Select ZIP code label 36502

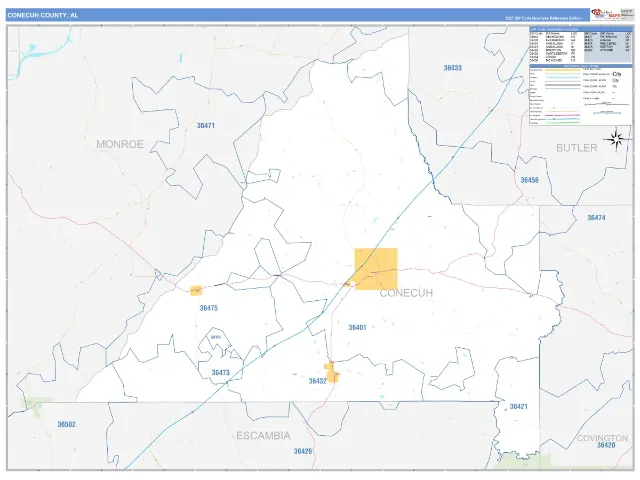[67, 424]
